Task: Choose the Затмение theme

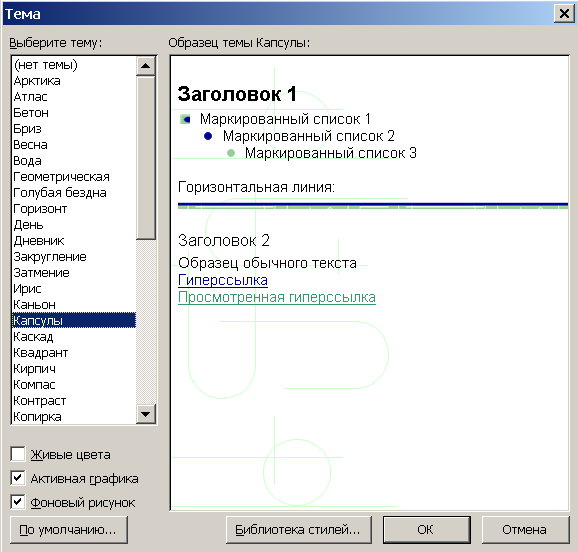Action: click(x=74, y=272)
